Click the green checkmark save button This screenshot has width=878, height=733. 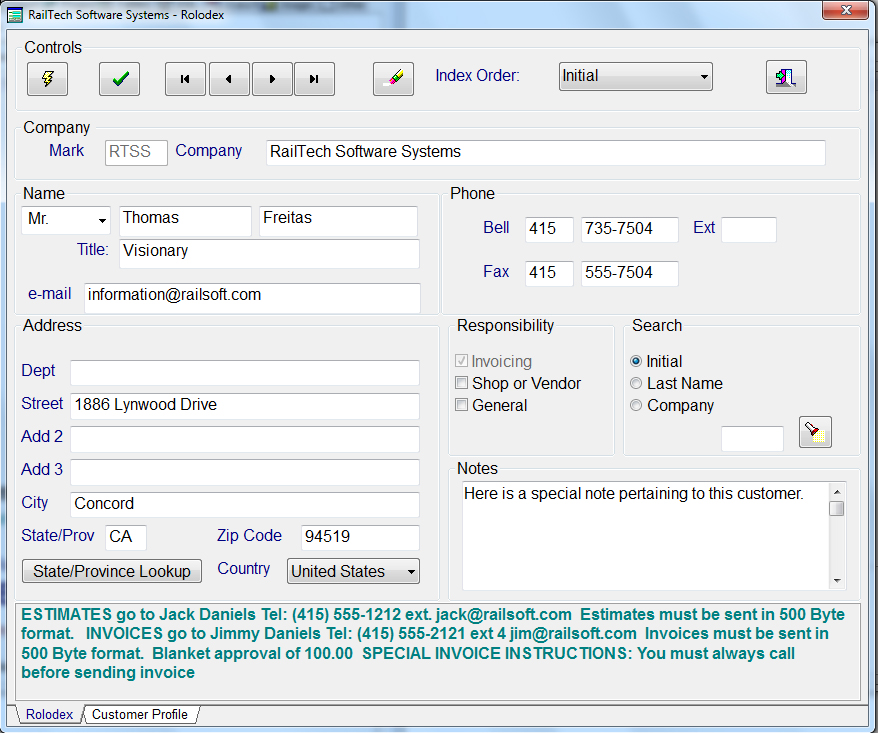pyautogui.click(x=119, y=79)
